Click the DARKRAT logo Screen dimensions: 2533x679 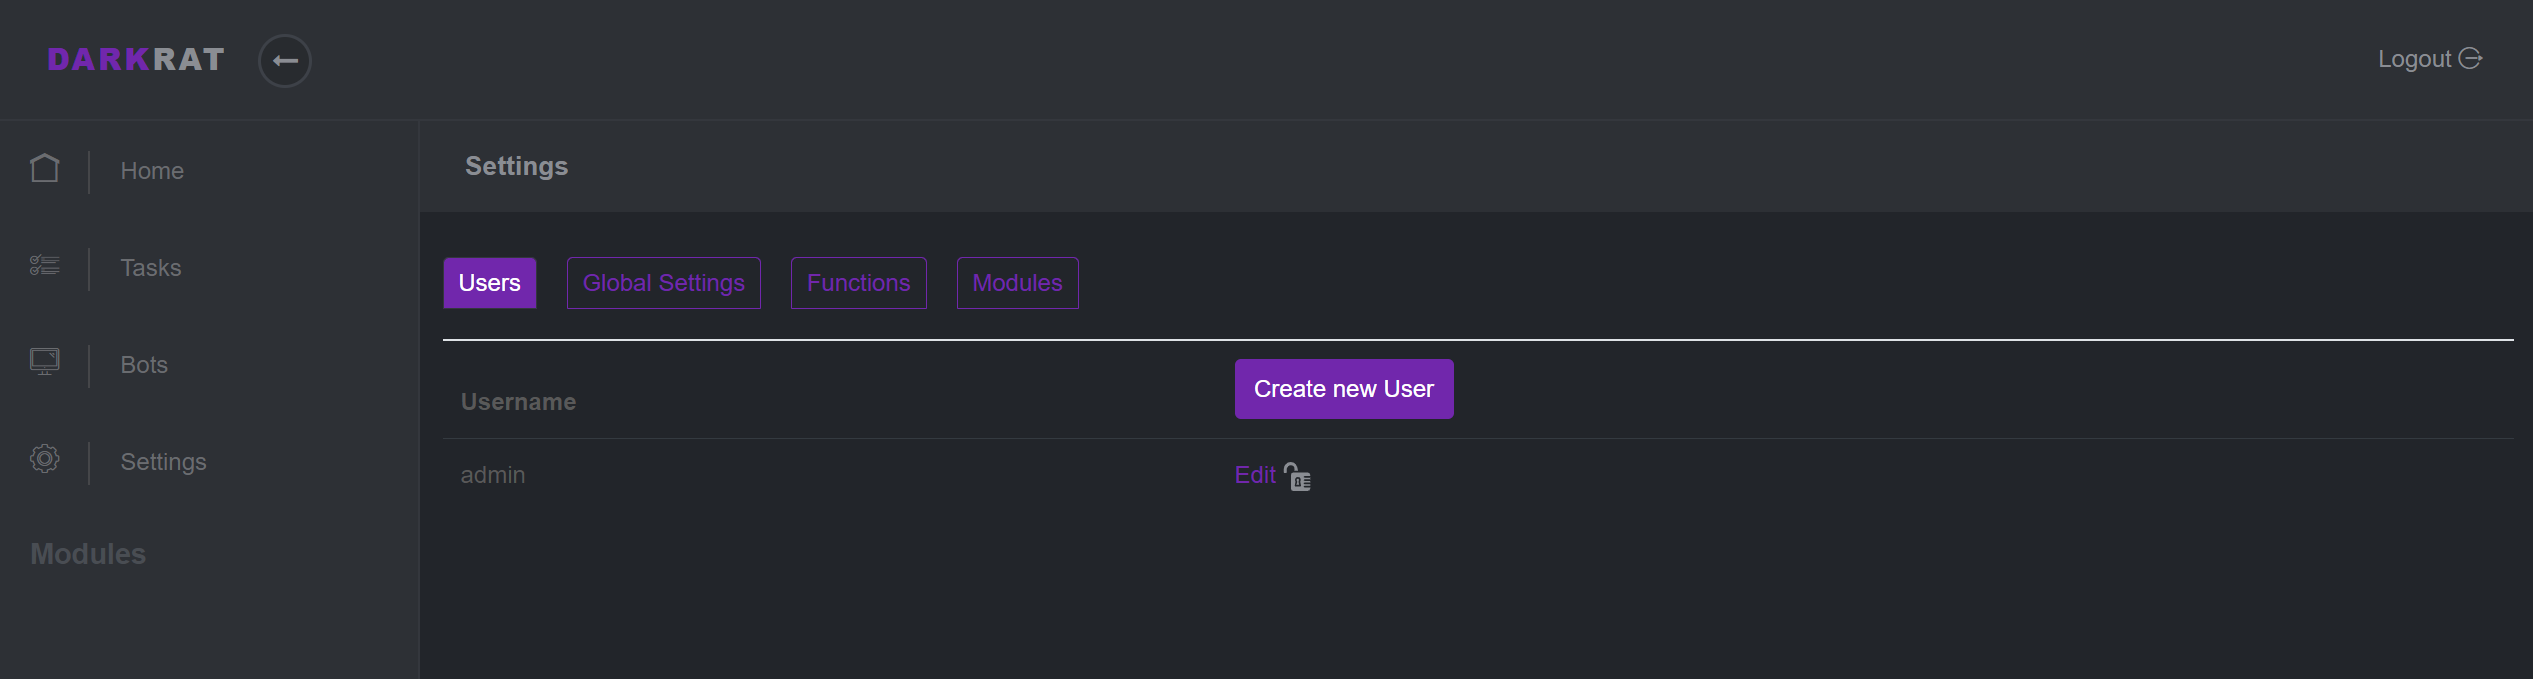point(136,60)
